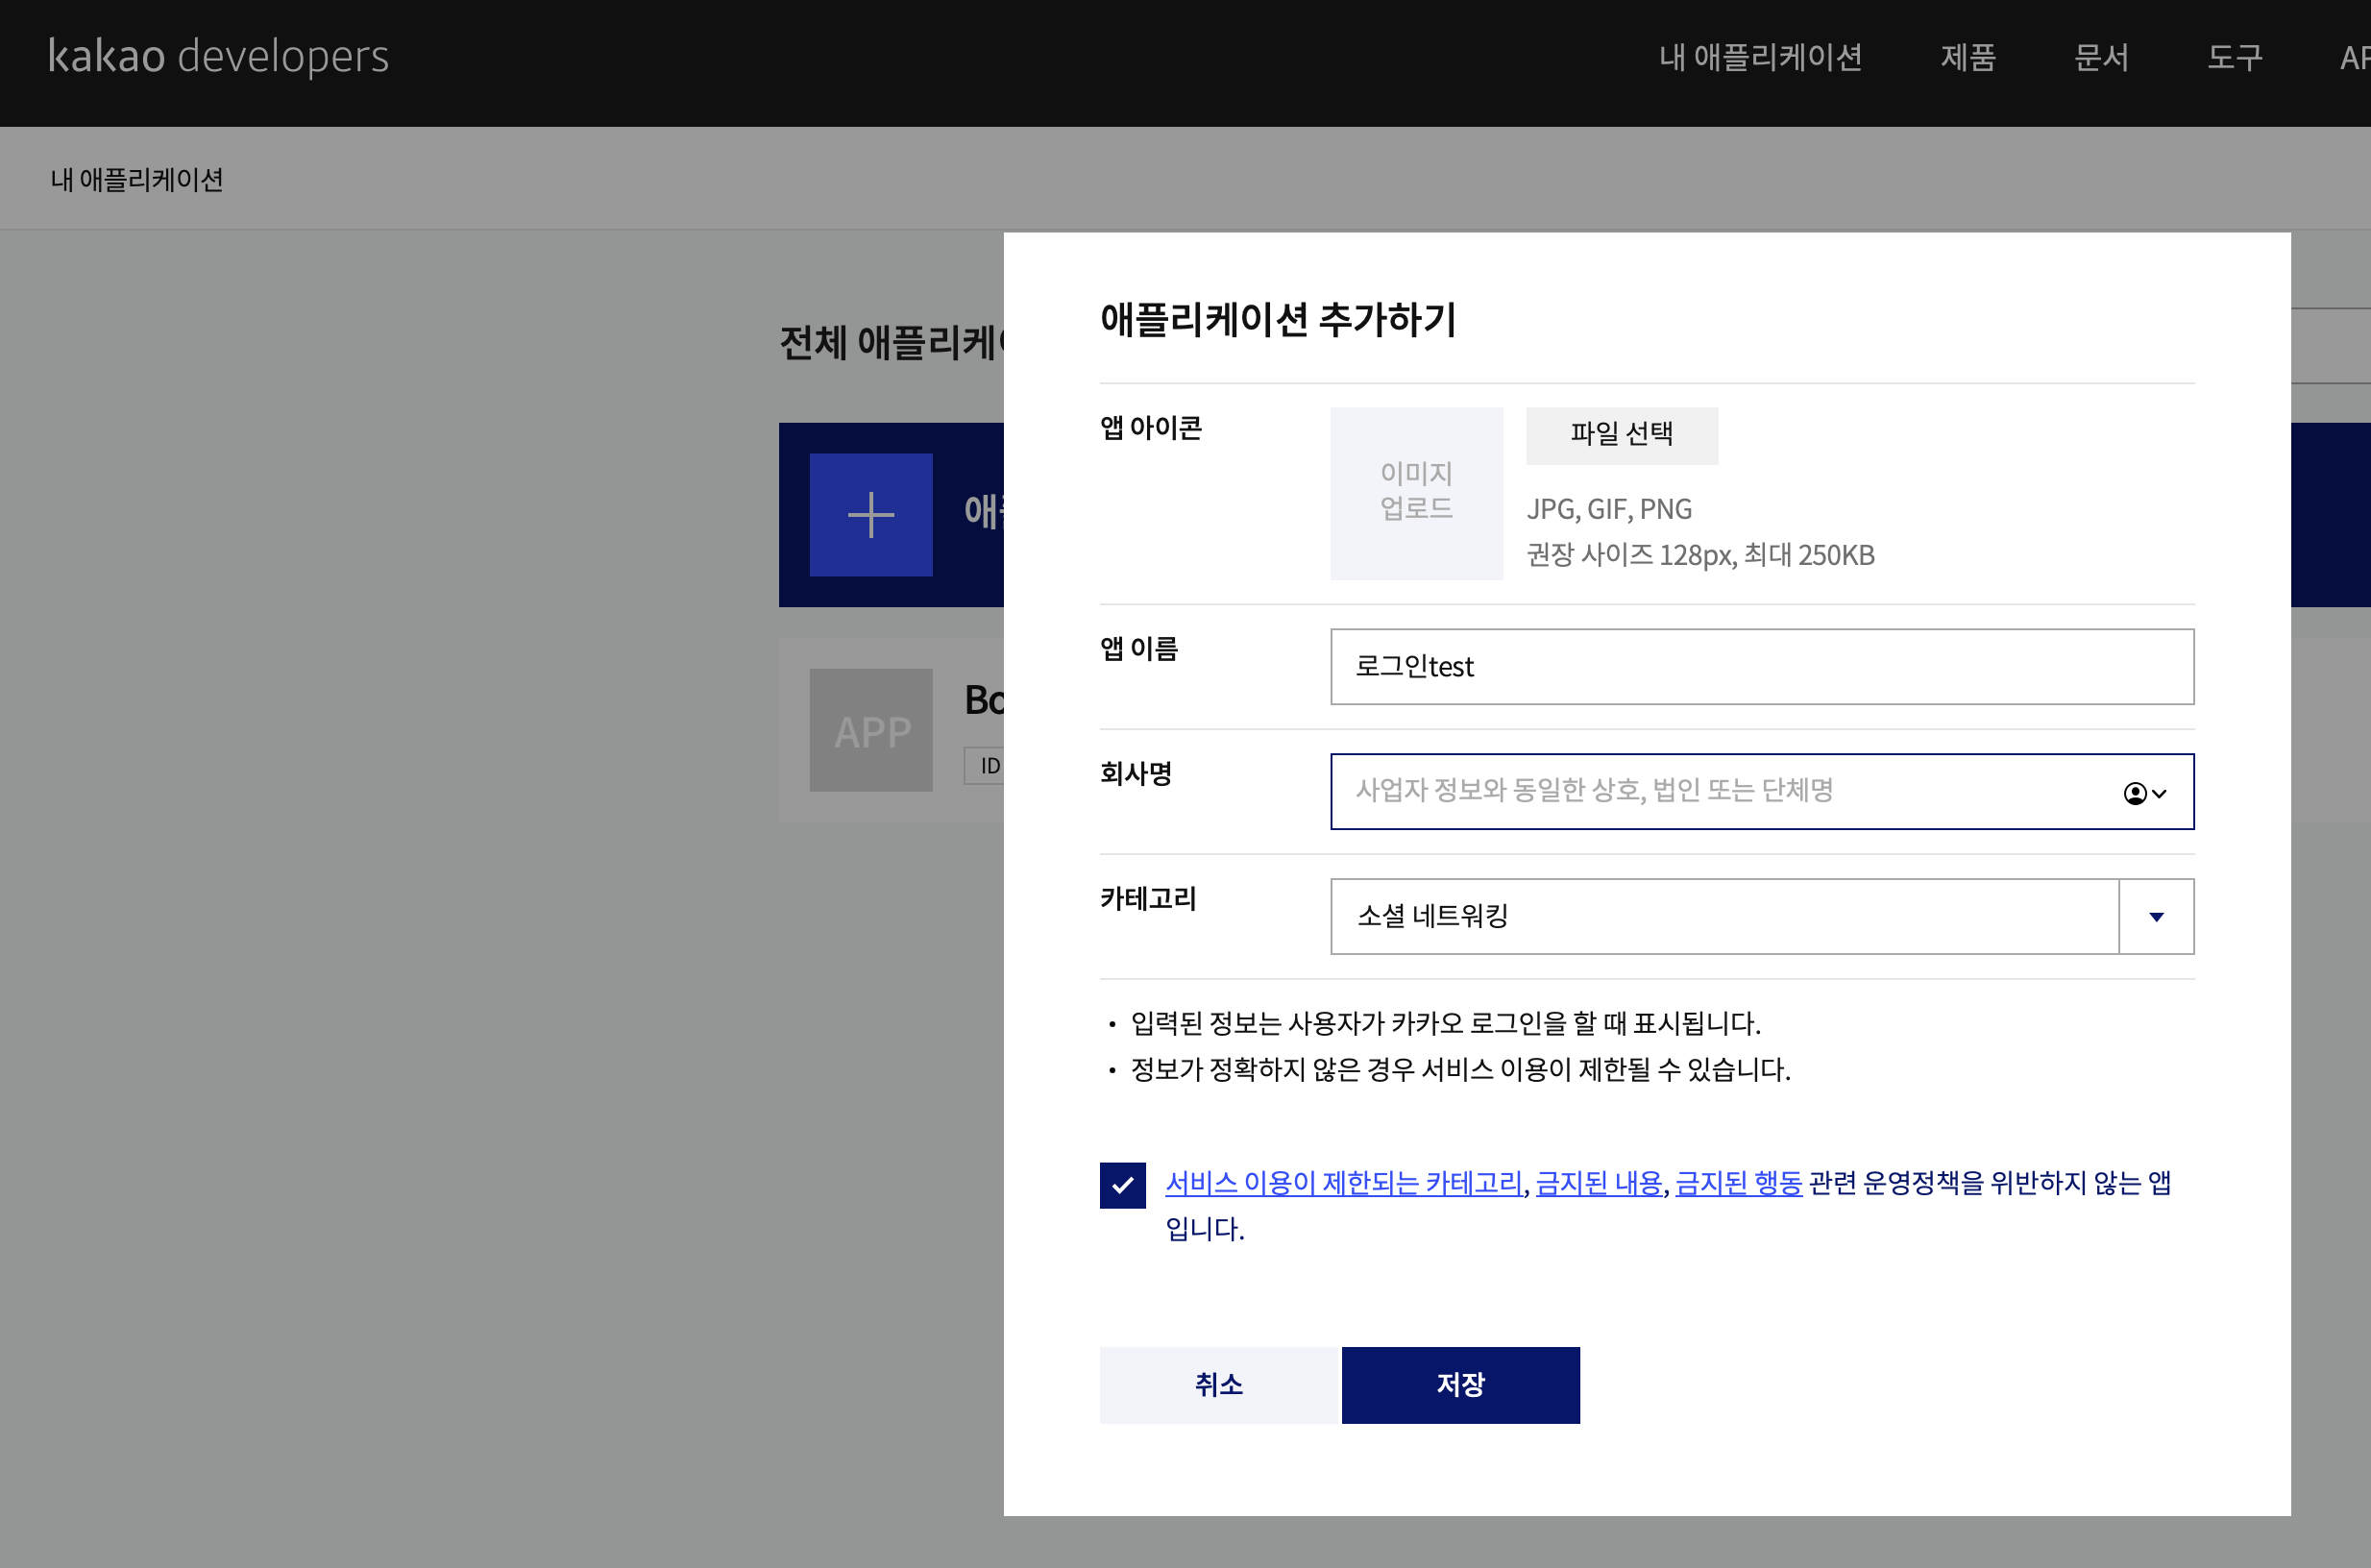Open the category dropdown arrow
Viewport: 2371px width, 1568px height.
pos(2156,917)
